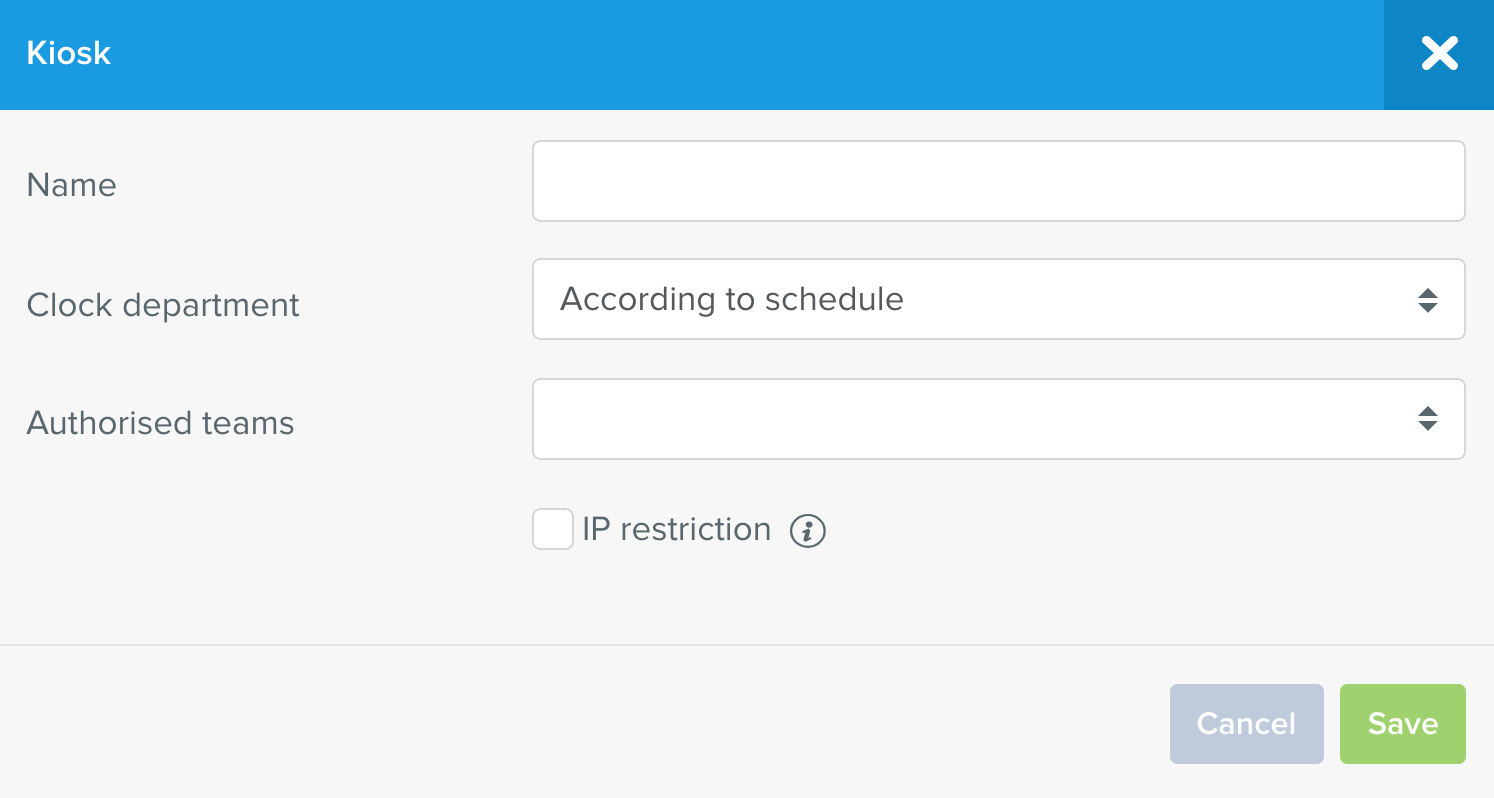Click the blue header bar of the dialog
Image resolution: width=1494 pixels, height=798 pixels.
700,54
